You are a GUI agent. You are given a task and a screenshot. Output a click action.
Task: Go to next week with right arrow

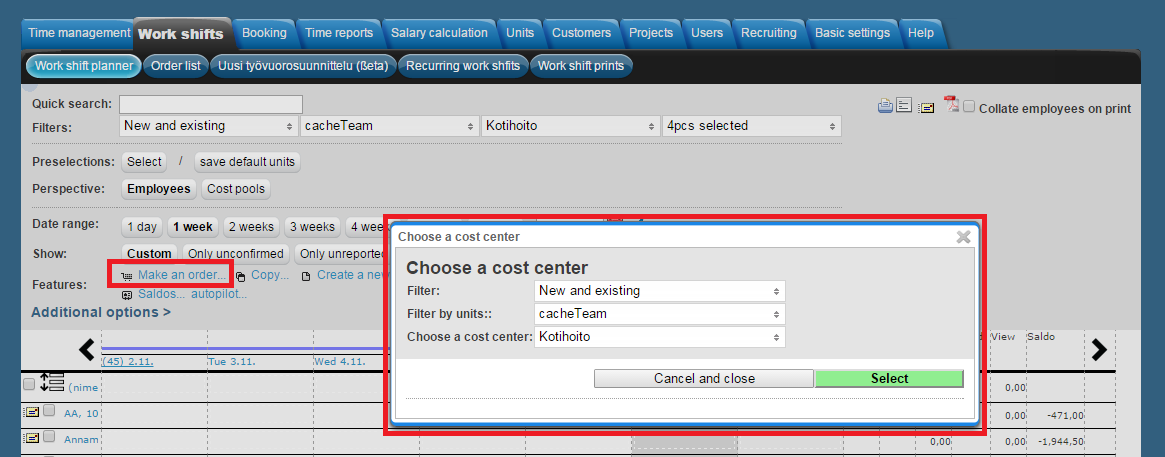1099,349
